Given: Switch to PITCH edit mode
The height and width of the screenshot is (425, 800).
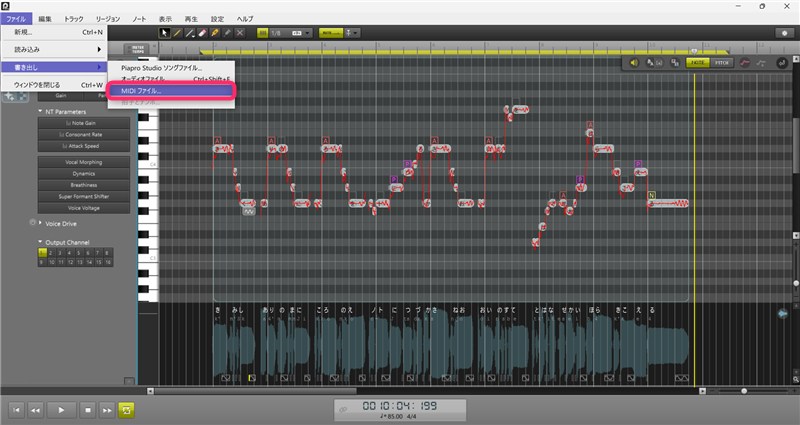Looking at the screenshot, I should click(721, 63).
